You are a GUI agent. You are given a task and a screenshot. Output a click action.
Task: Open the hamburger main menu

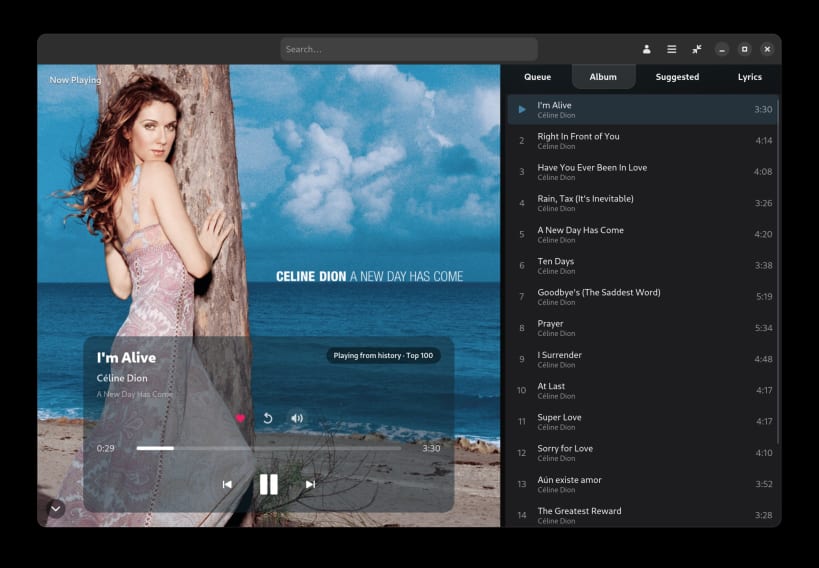pyautogui.click(x=672, y=49)
